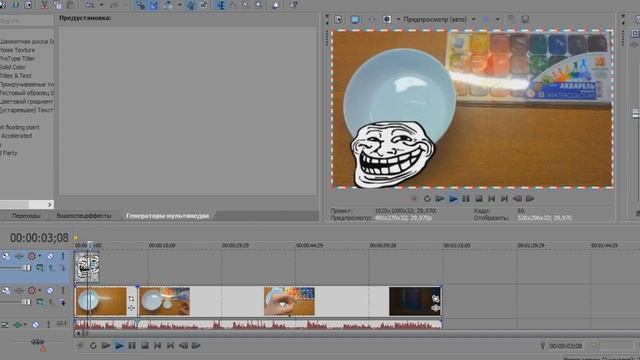
Task: Select the Генераторы мультимедиа tab
Action: click(x=167, y=216)
